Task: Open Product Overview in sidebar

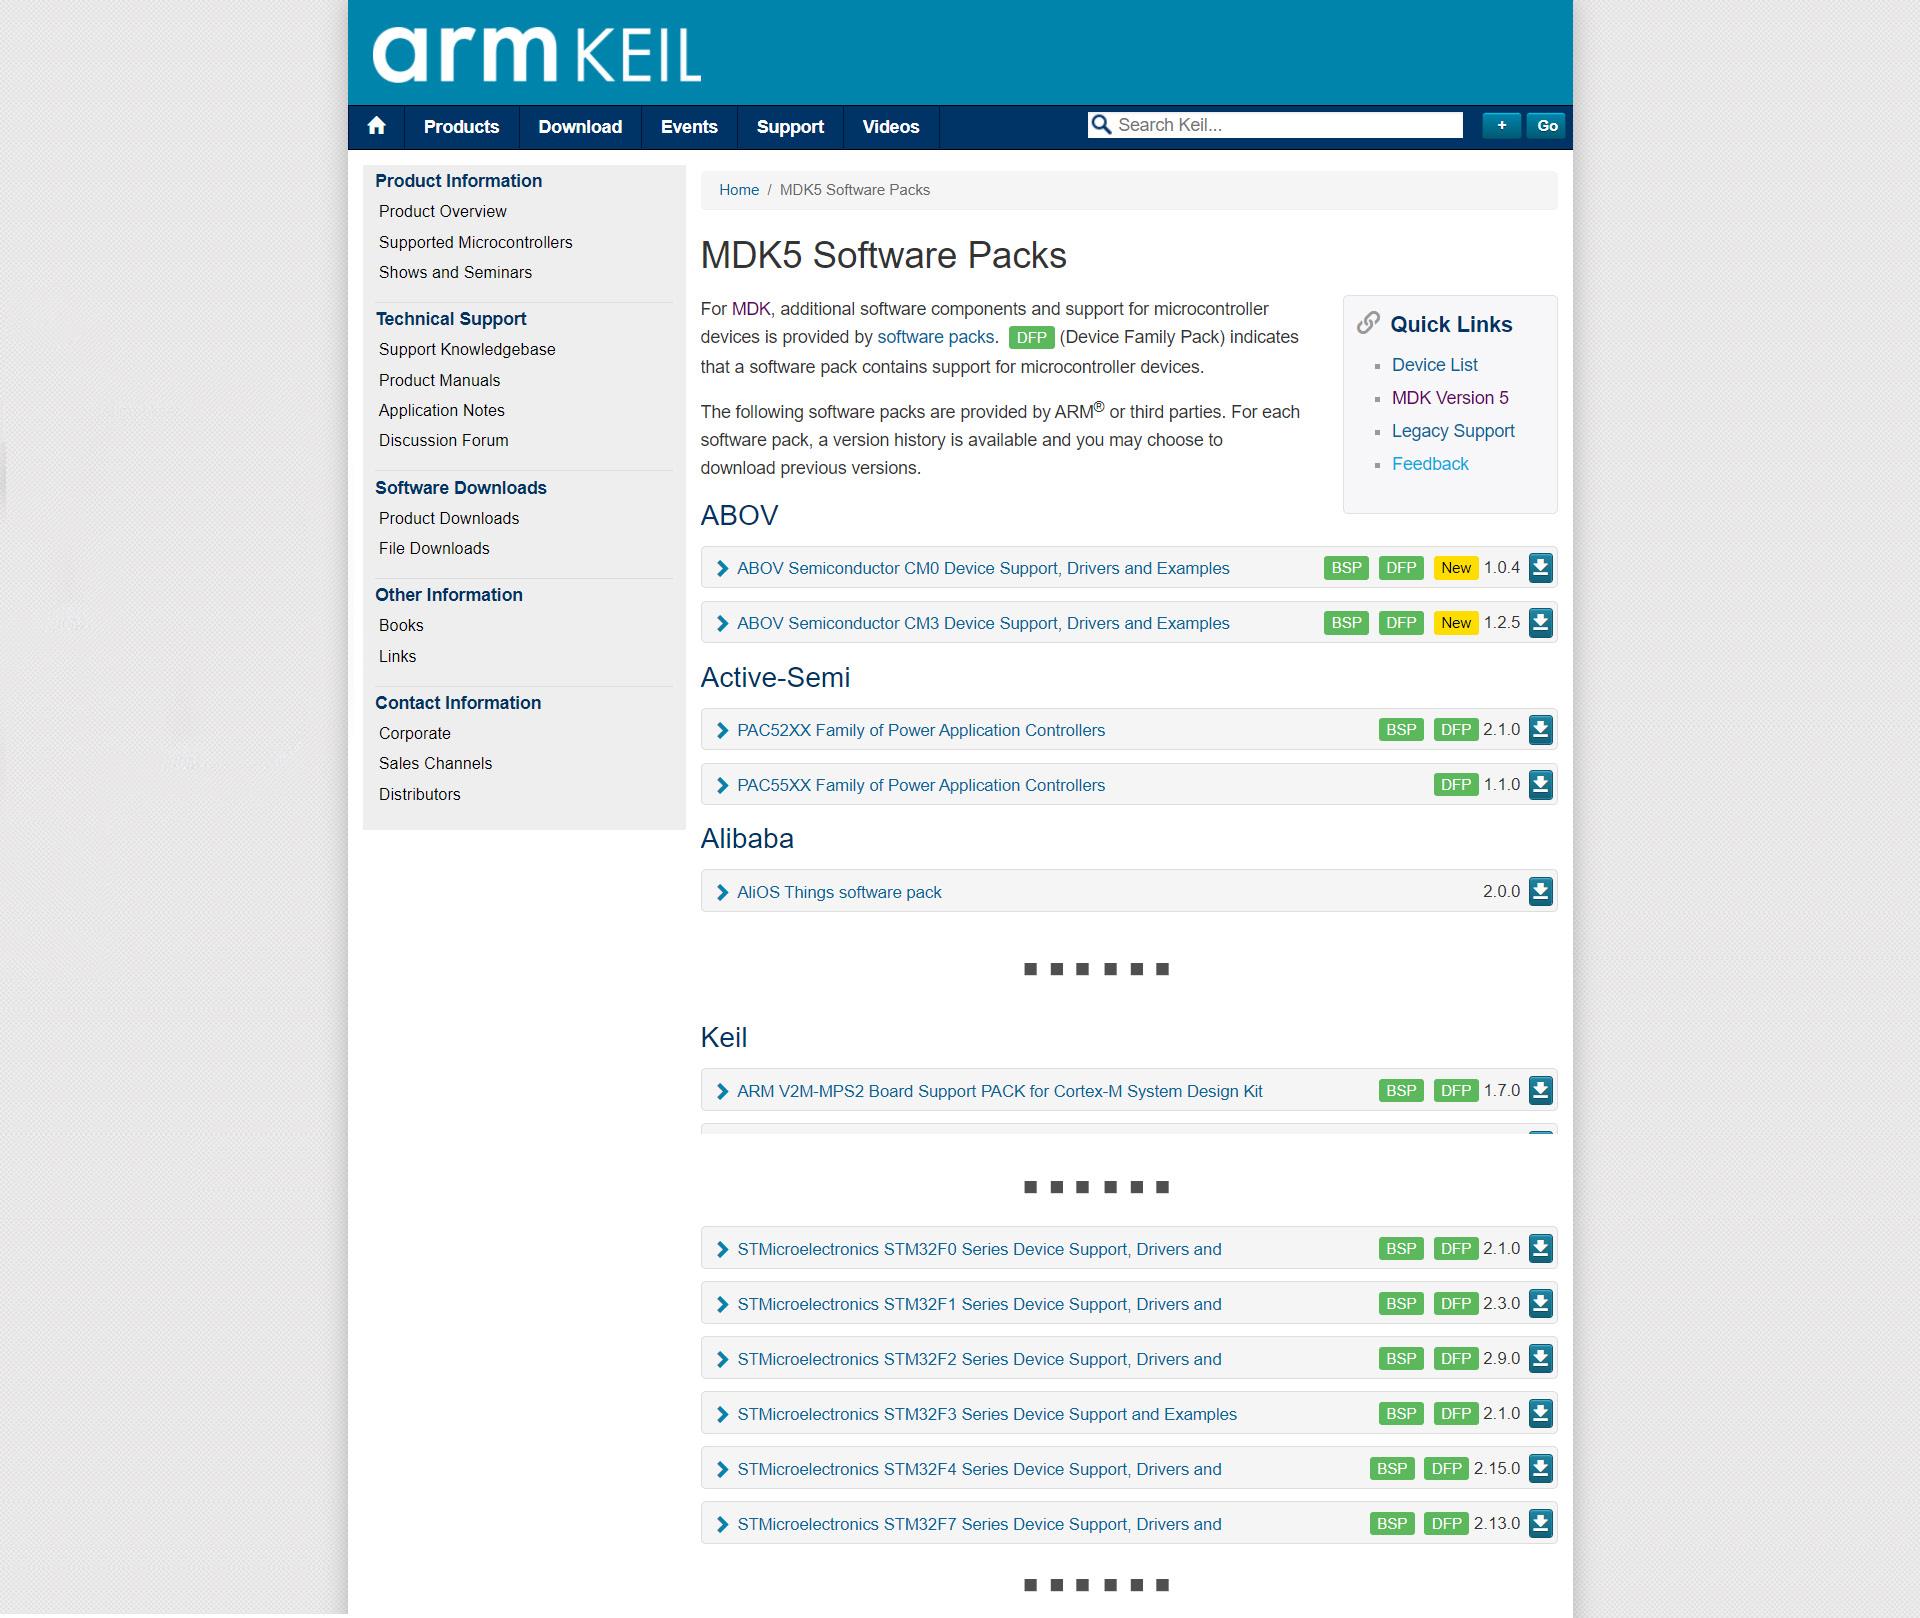Action: [x=442, y=211]
